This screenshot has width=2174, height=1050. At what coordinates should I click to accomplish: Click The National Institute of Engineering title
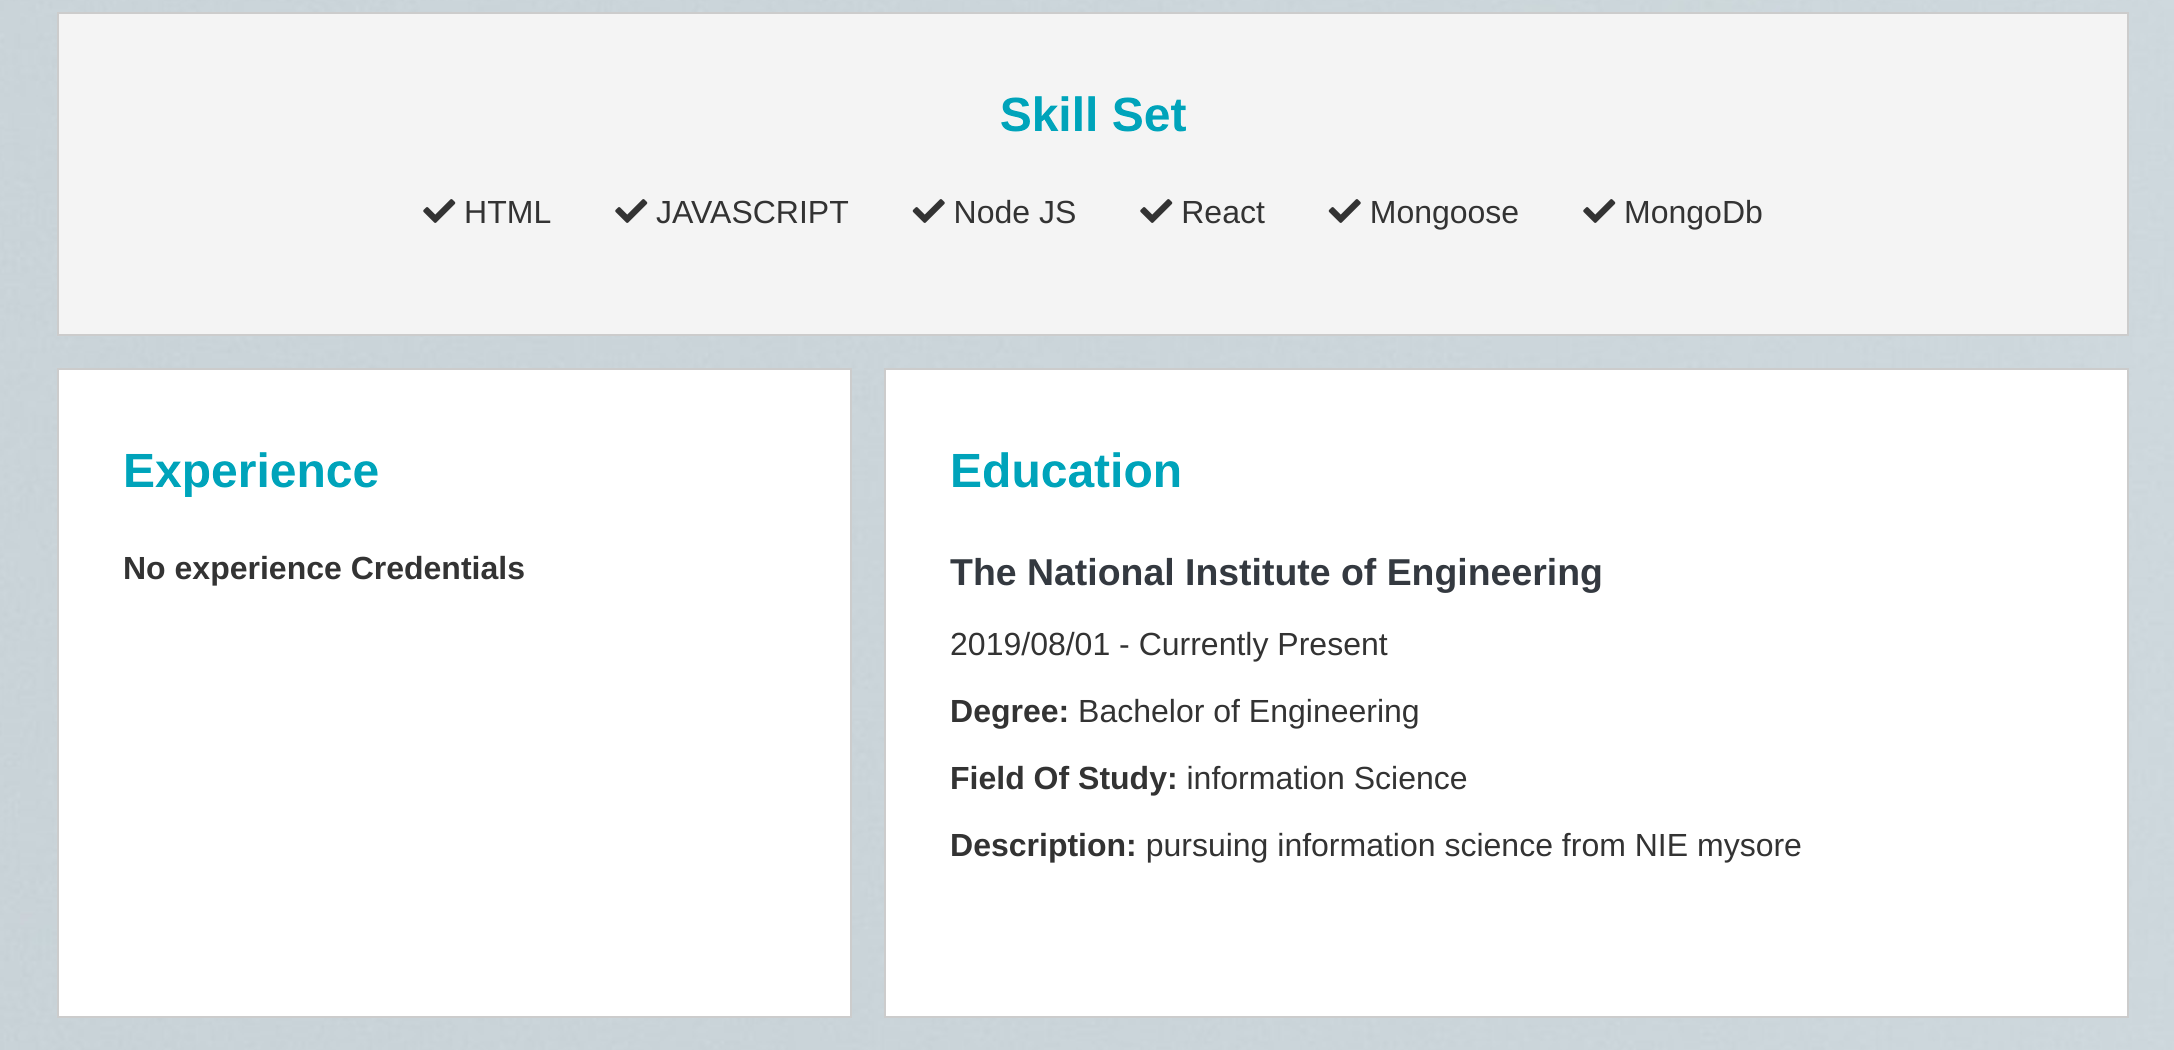click(x=1276, y=573)
